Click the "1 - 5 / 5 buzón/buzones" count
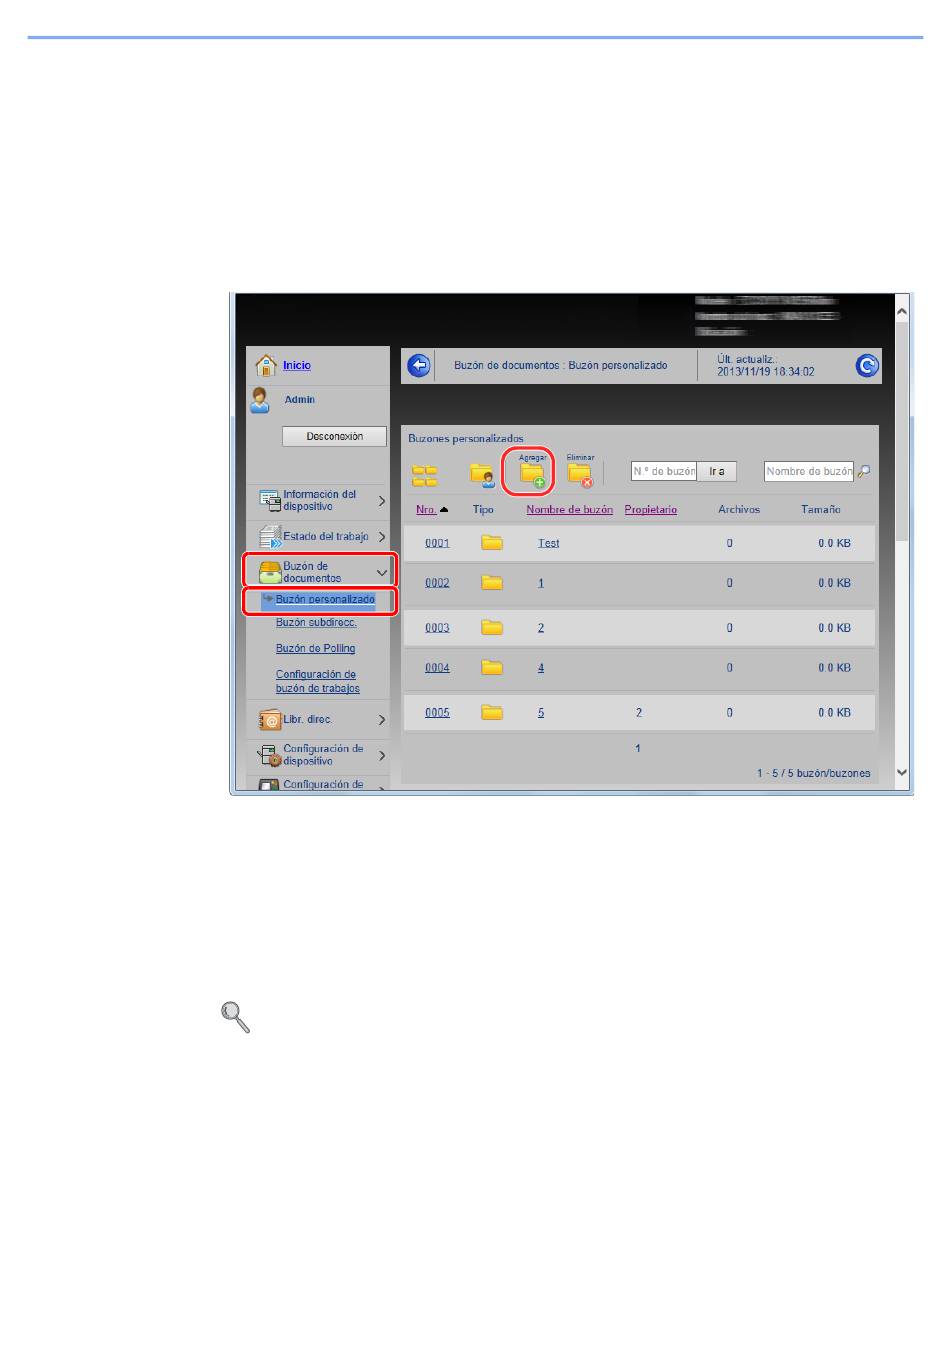Image resolution: width=950 pixels, height=1370 pixels. click(x=813, y=774)
